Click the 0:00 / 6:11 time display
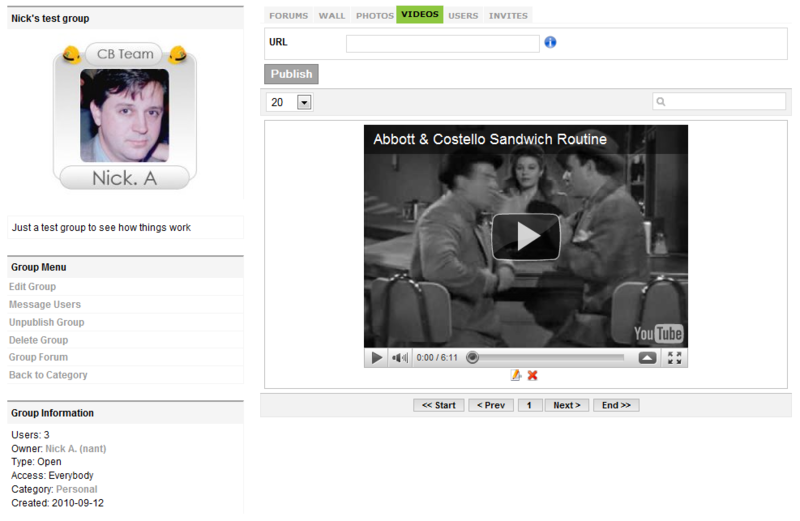The width and height of the screenshot is (800, 521). coord(437,358)
